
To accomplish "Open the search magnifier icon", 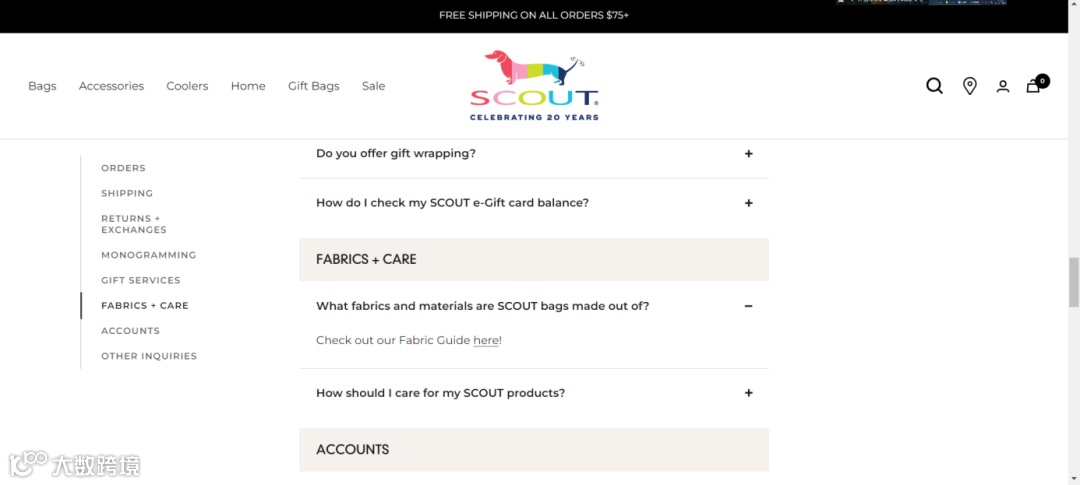I will (934, 86).
